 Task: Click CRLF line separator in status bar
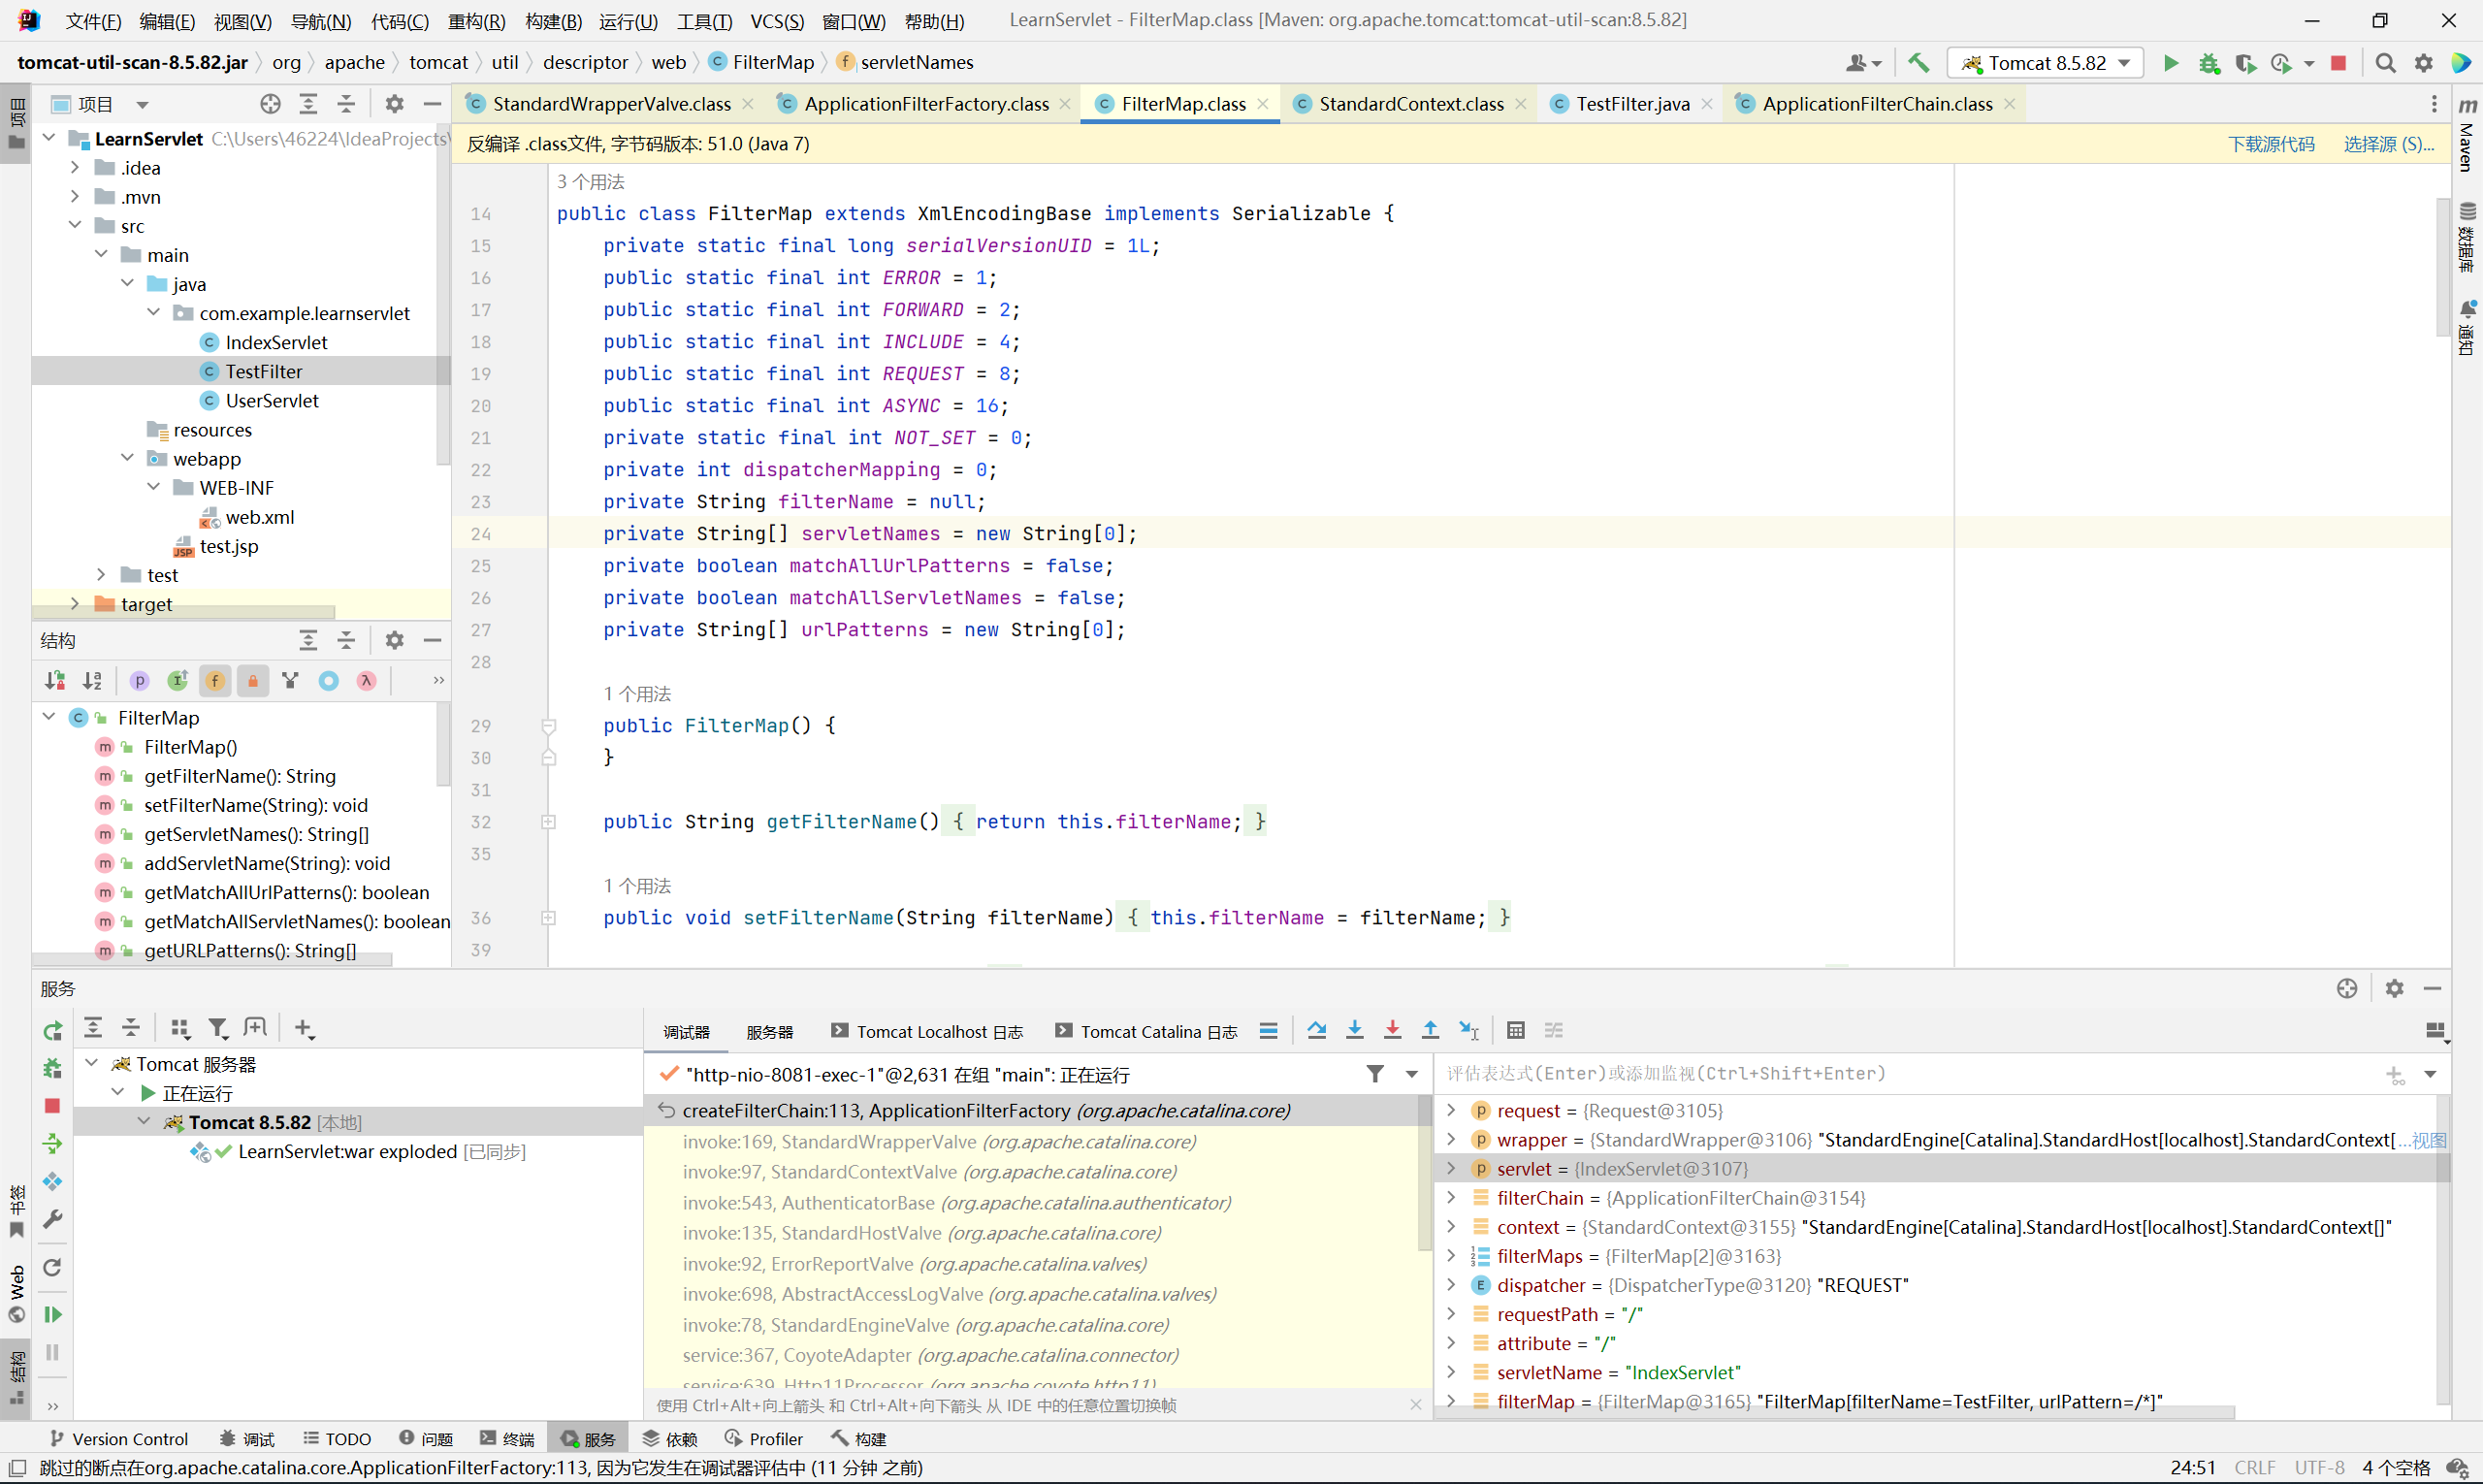2254,1468
